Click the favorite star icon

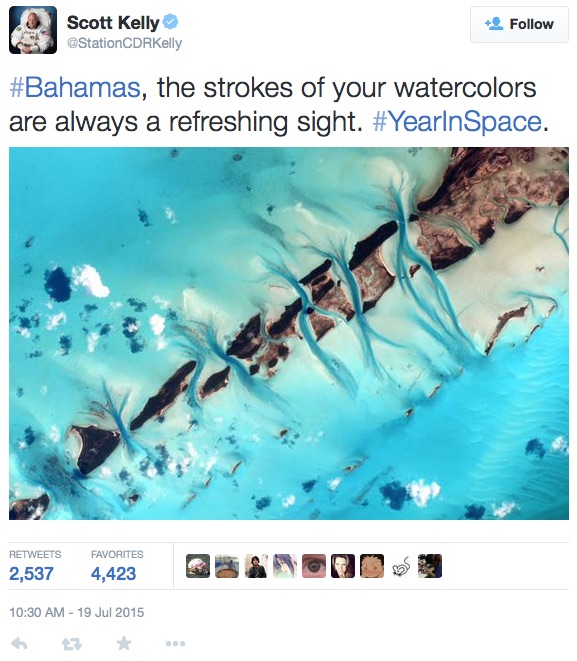tap(123, 643)
